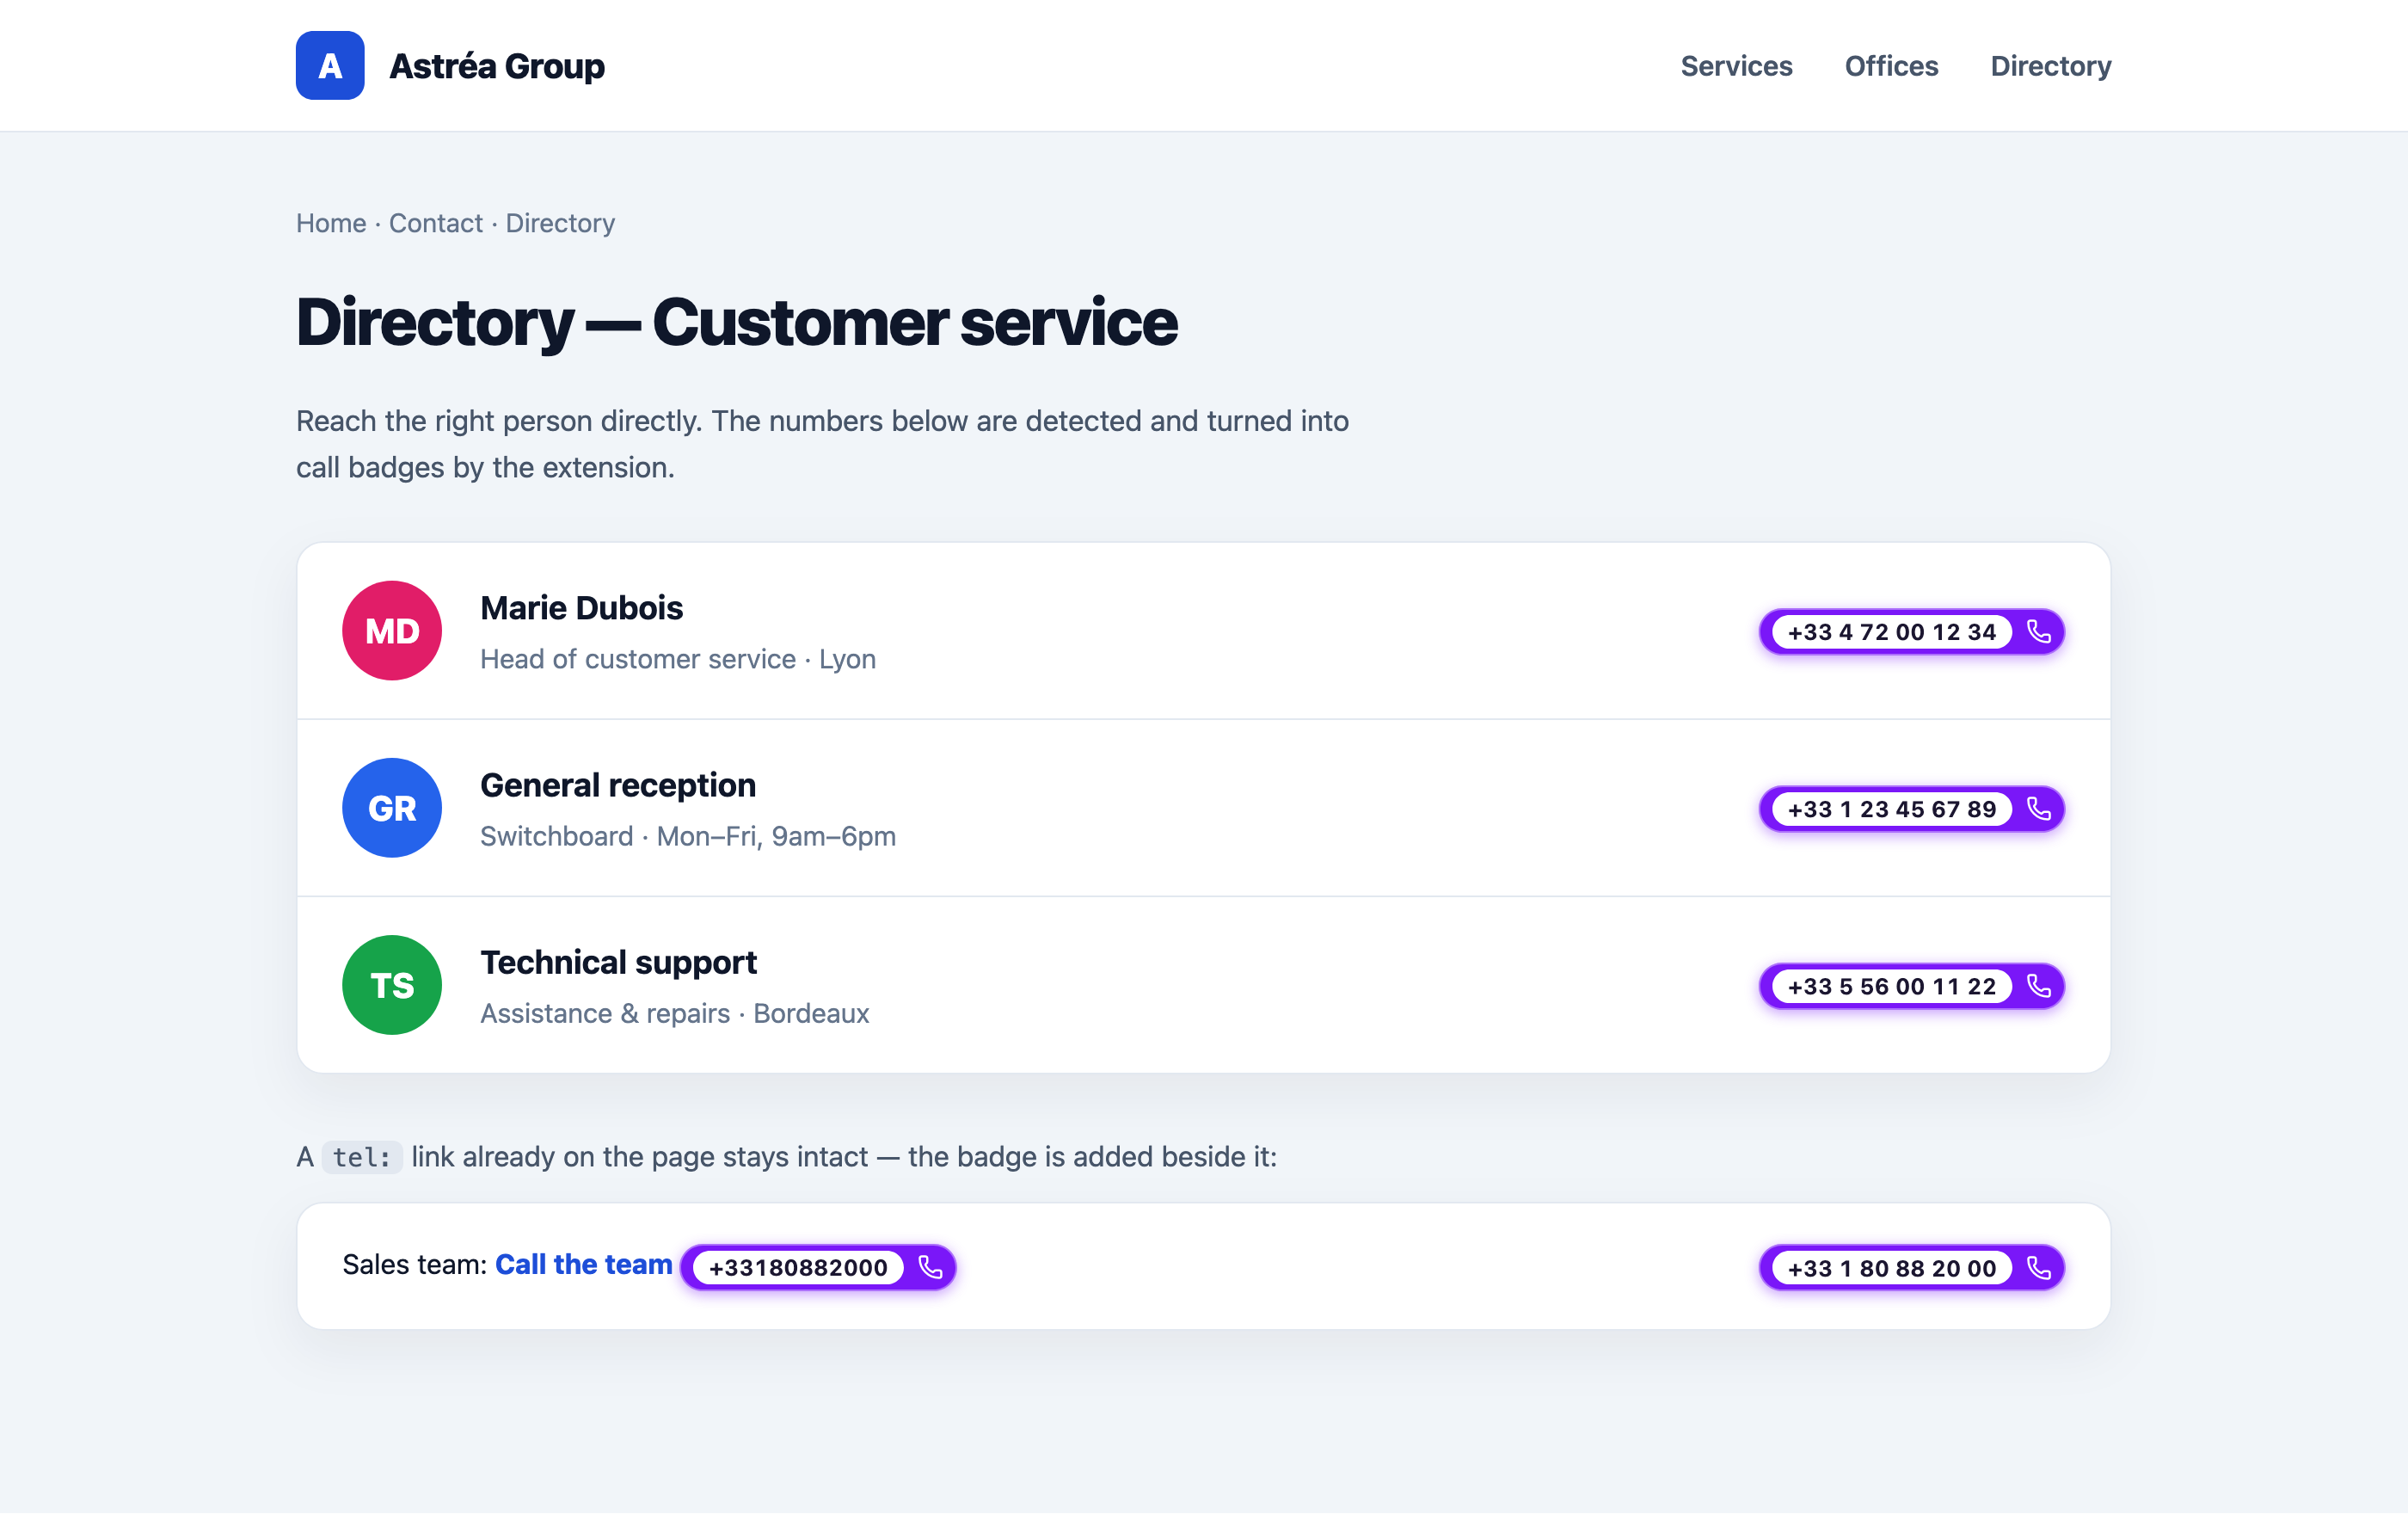This screenshot has height=1514, width=2408.
Task: Click phone icon beside +33180882000 badge
Action: coord(930,1267)
